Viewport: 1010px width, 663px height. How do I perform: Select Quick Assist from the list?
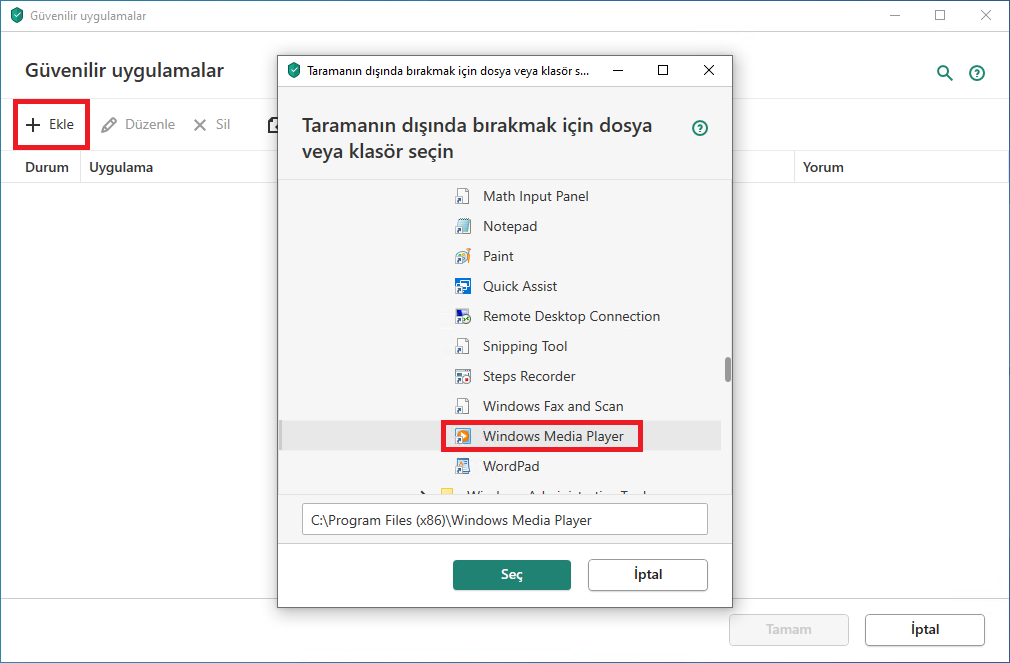tap(520, 286)
